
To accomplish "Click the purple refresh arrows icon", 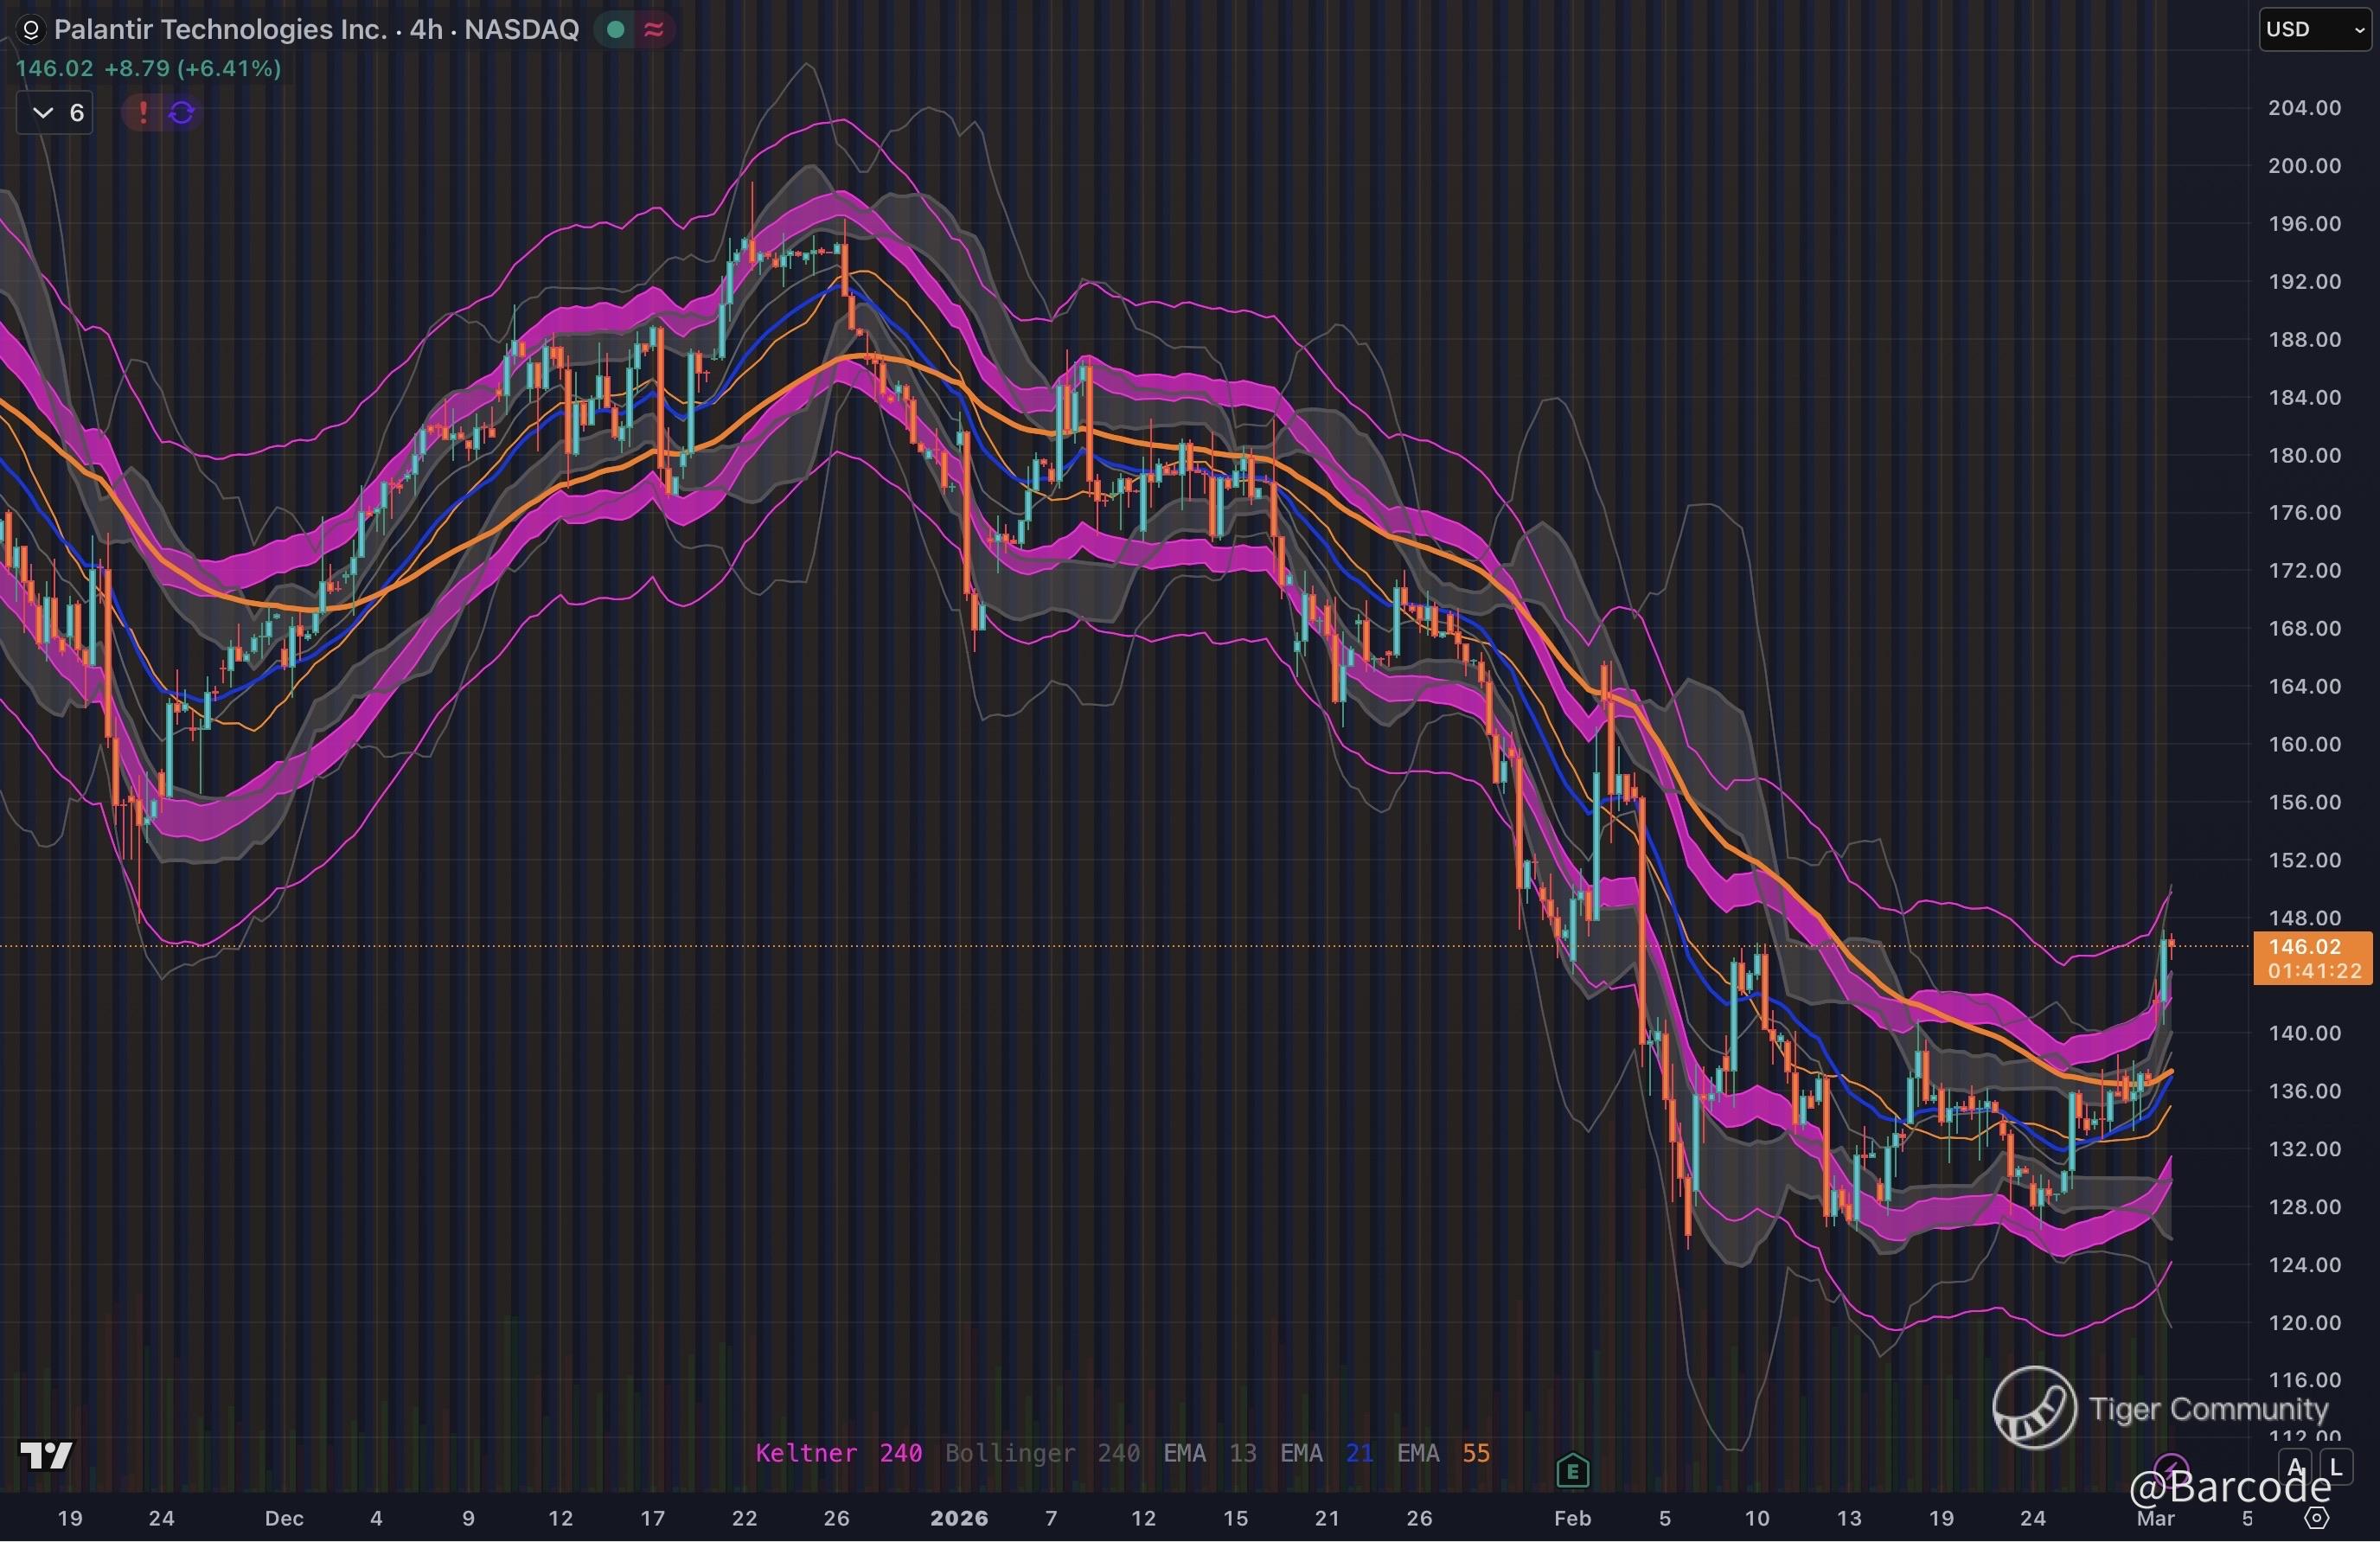I will 181,112.
